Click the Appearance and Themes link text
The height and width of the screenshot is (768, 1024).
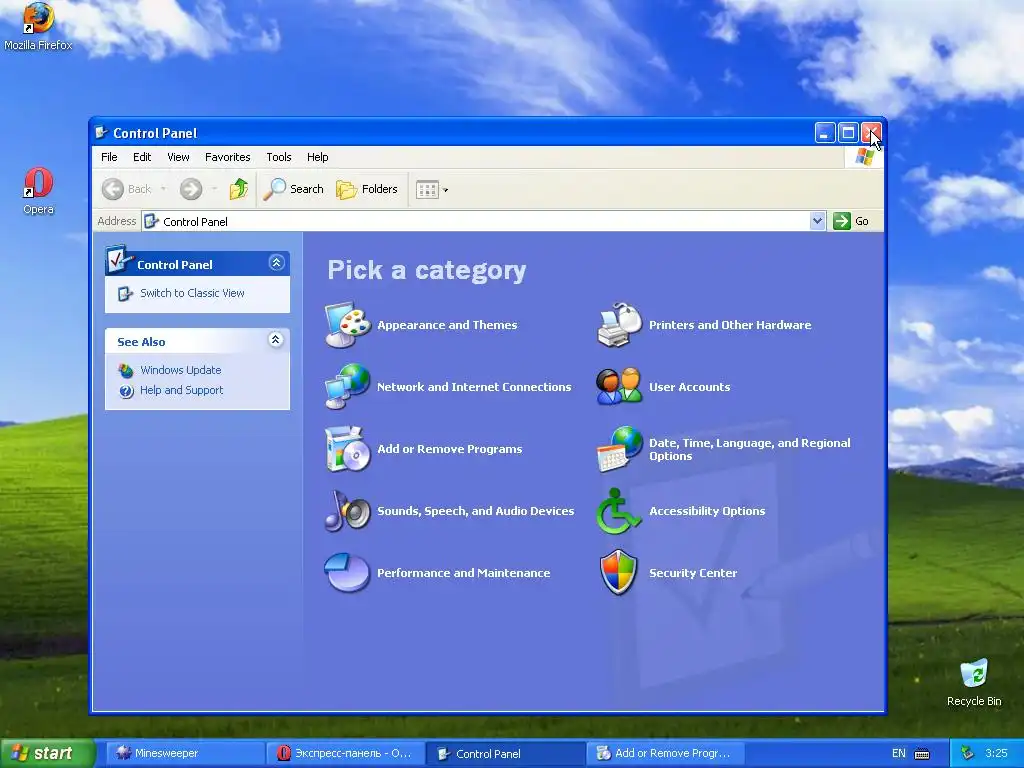tap(447, 325)
